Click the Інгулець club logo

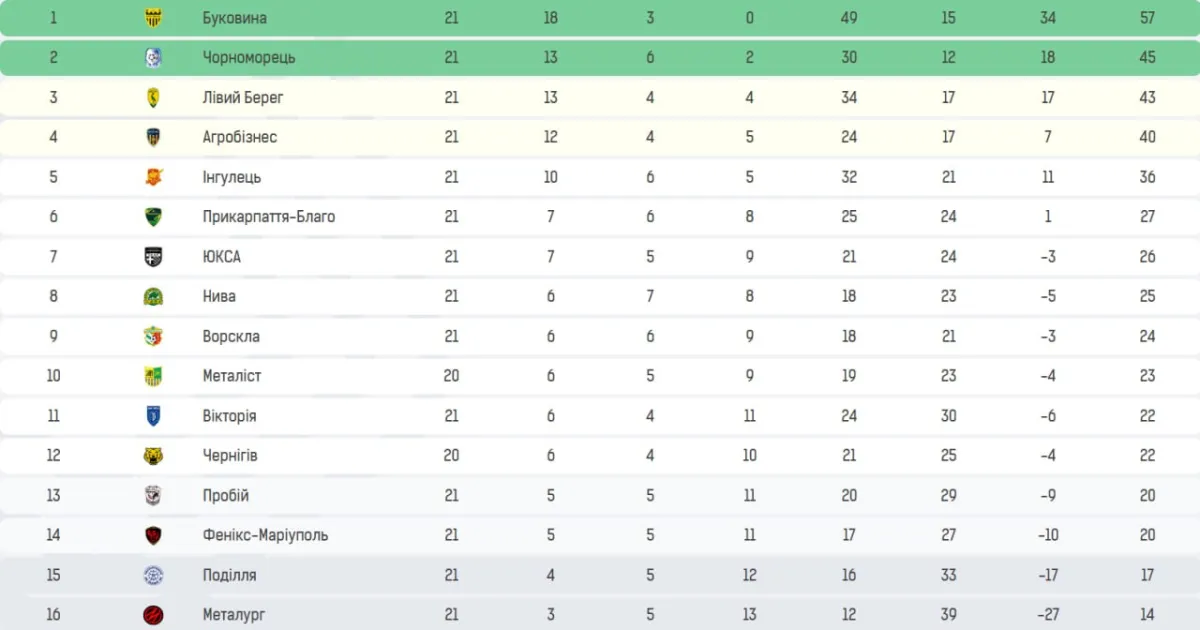[x=153, y=177]
